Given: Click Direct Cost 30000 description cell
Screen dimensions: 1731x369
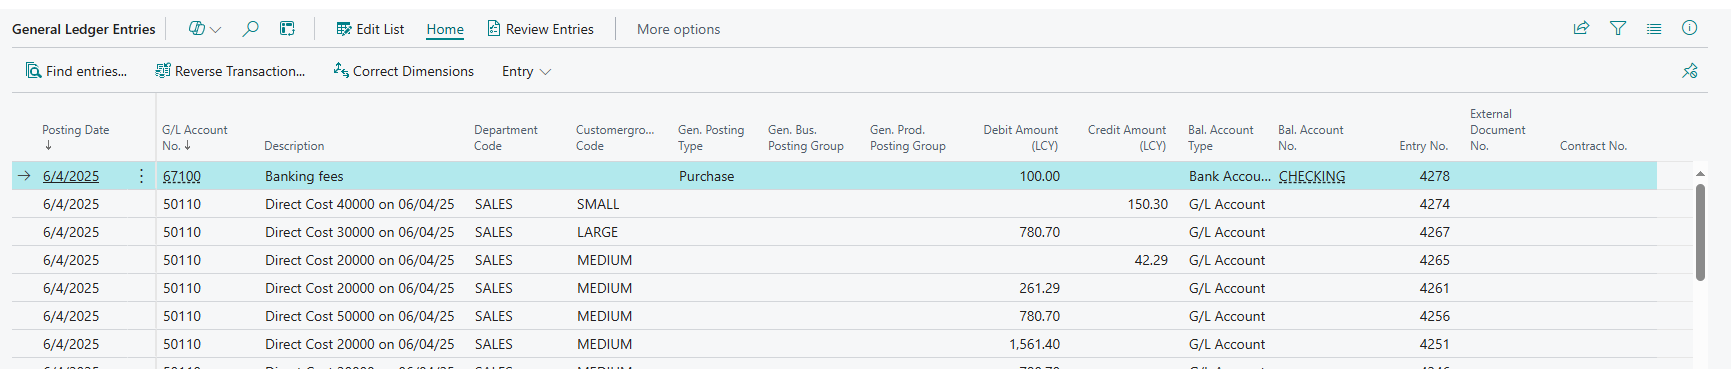Looking at the screenshot, I should click(x=360, y=232).
